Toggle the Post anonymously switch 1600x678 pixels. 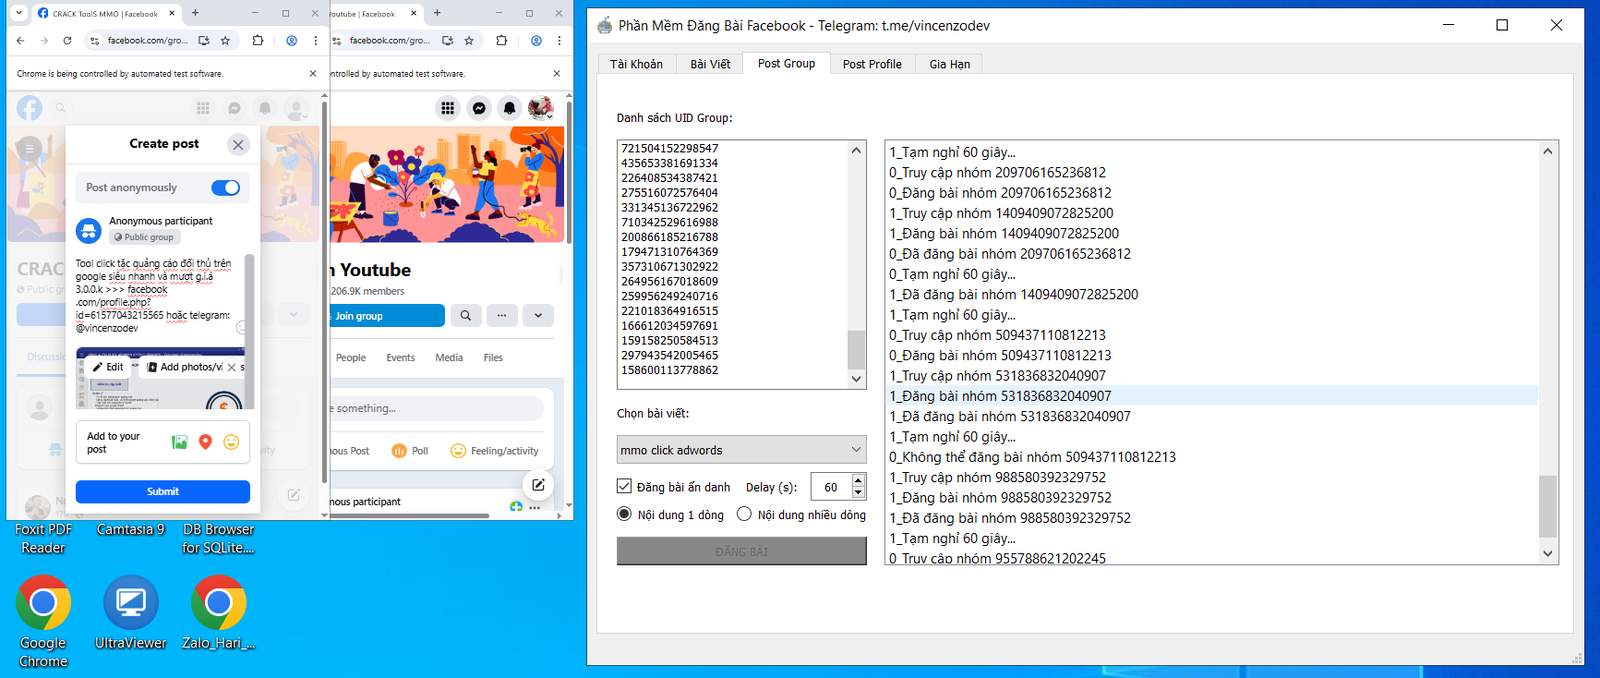tap(226, 188)
